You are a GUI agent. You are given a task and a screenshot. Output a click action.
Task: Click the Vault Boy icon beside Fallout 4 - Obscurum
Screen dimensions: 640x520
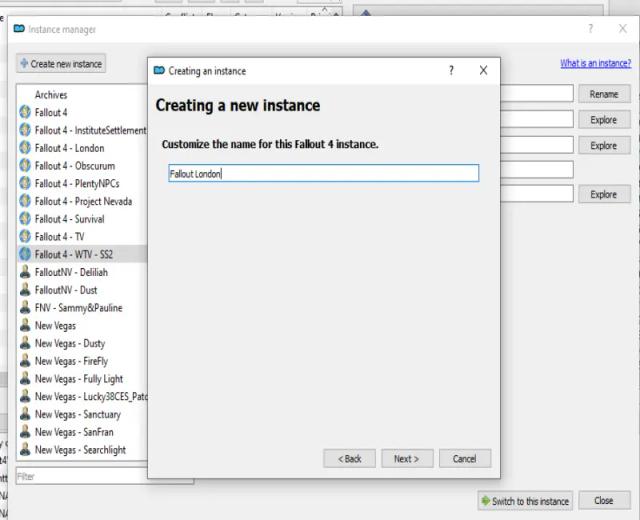(x=25, y=166)
